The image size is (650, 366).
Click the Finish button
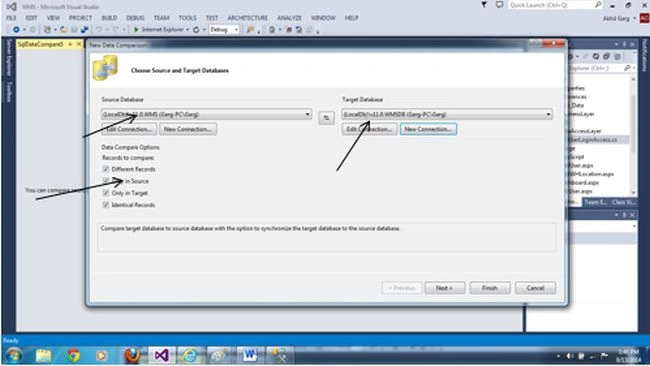pos(490,288)
